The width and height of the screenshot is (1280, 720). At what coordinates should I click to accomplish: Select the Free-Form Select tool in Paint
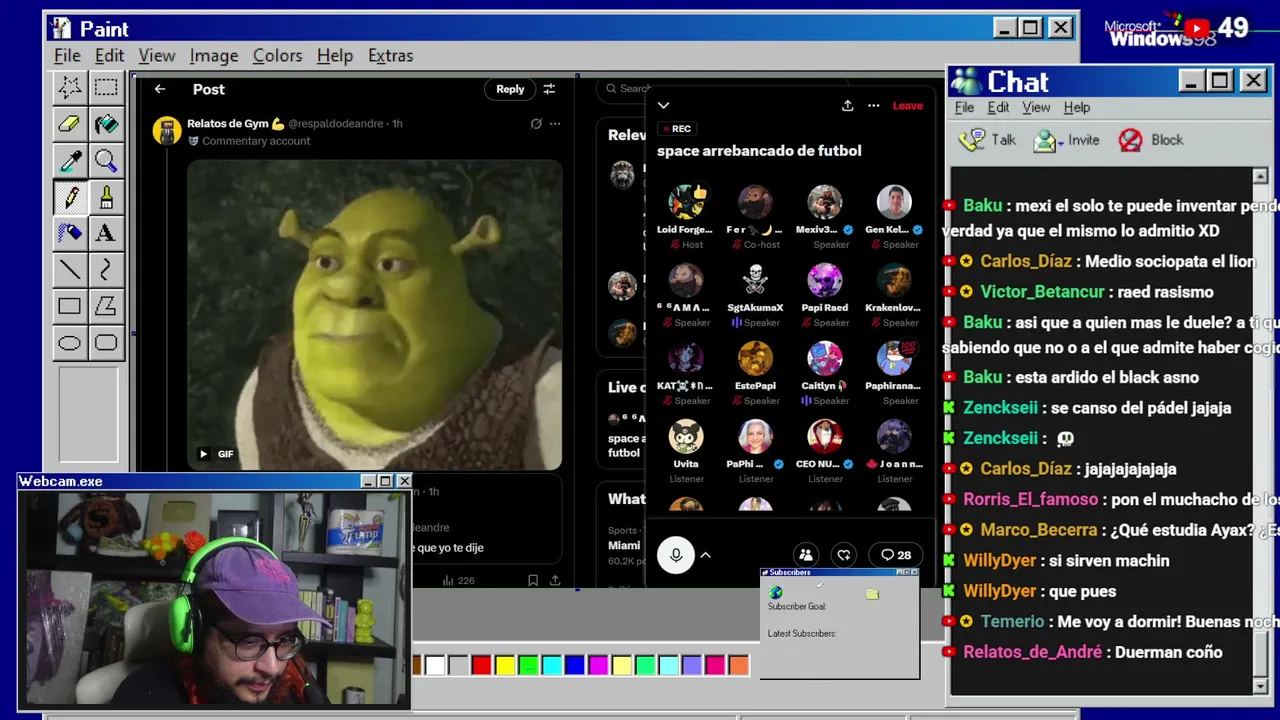[x=70, y=87]
